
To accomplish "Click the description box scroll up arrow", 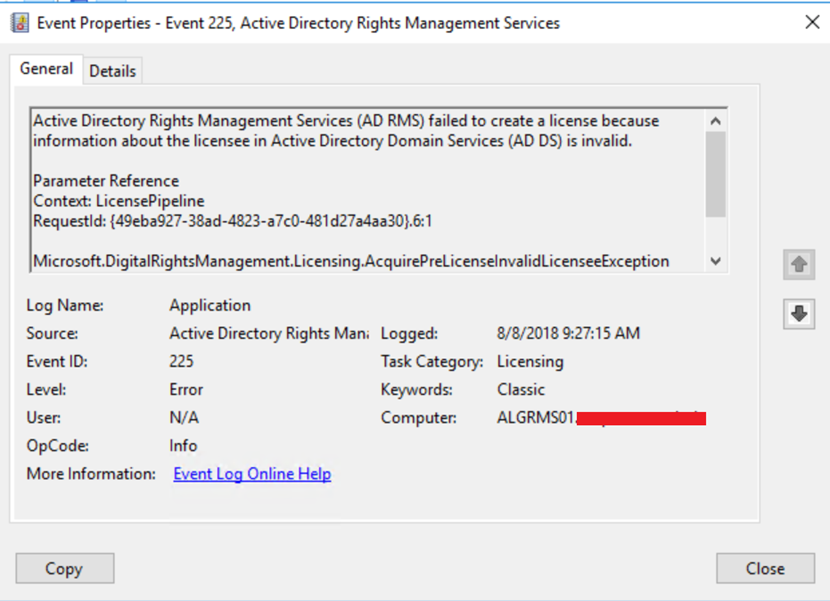I will [x=716, y=121].
